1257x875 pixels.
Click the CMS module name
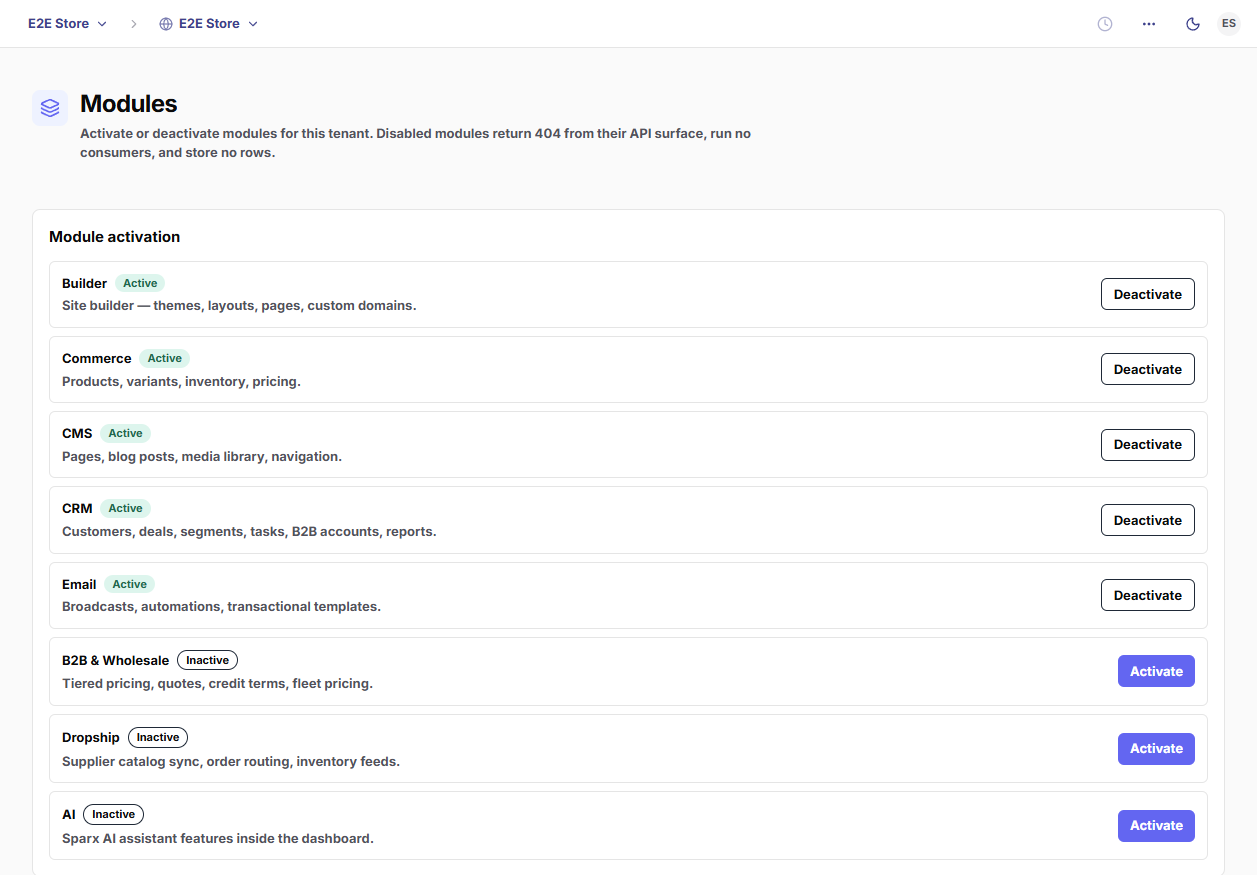[77, 434]
